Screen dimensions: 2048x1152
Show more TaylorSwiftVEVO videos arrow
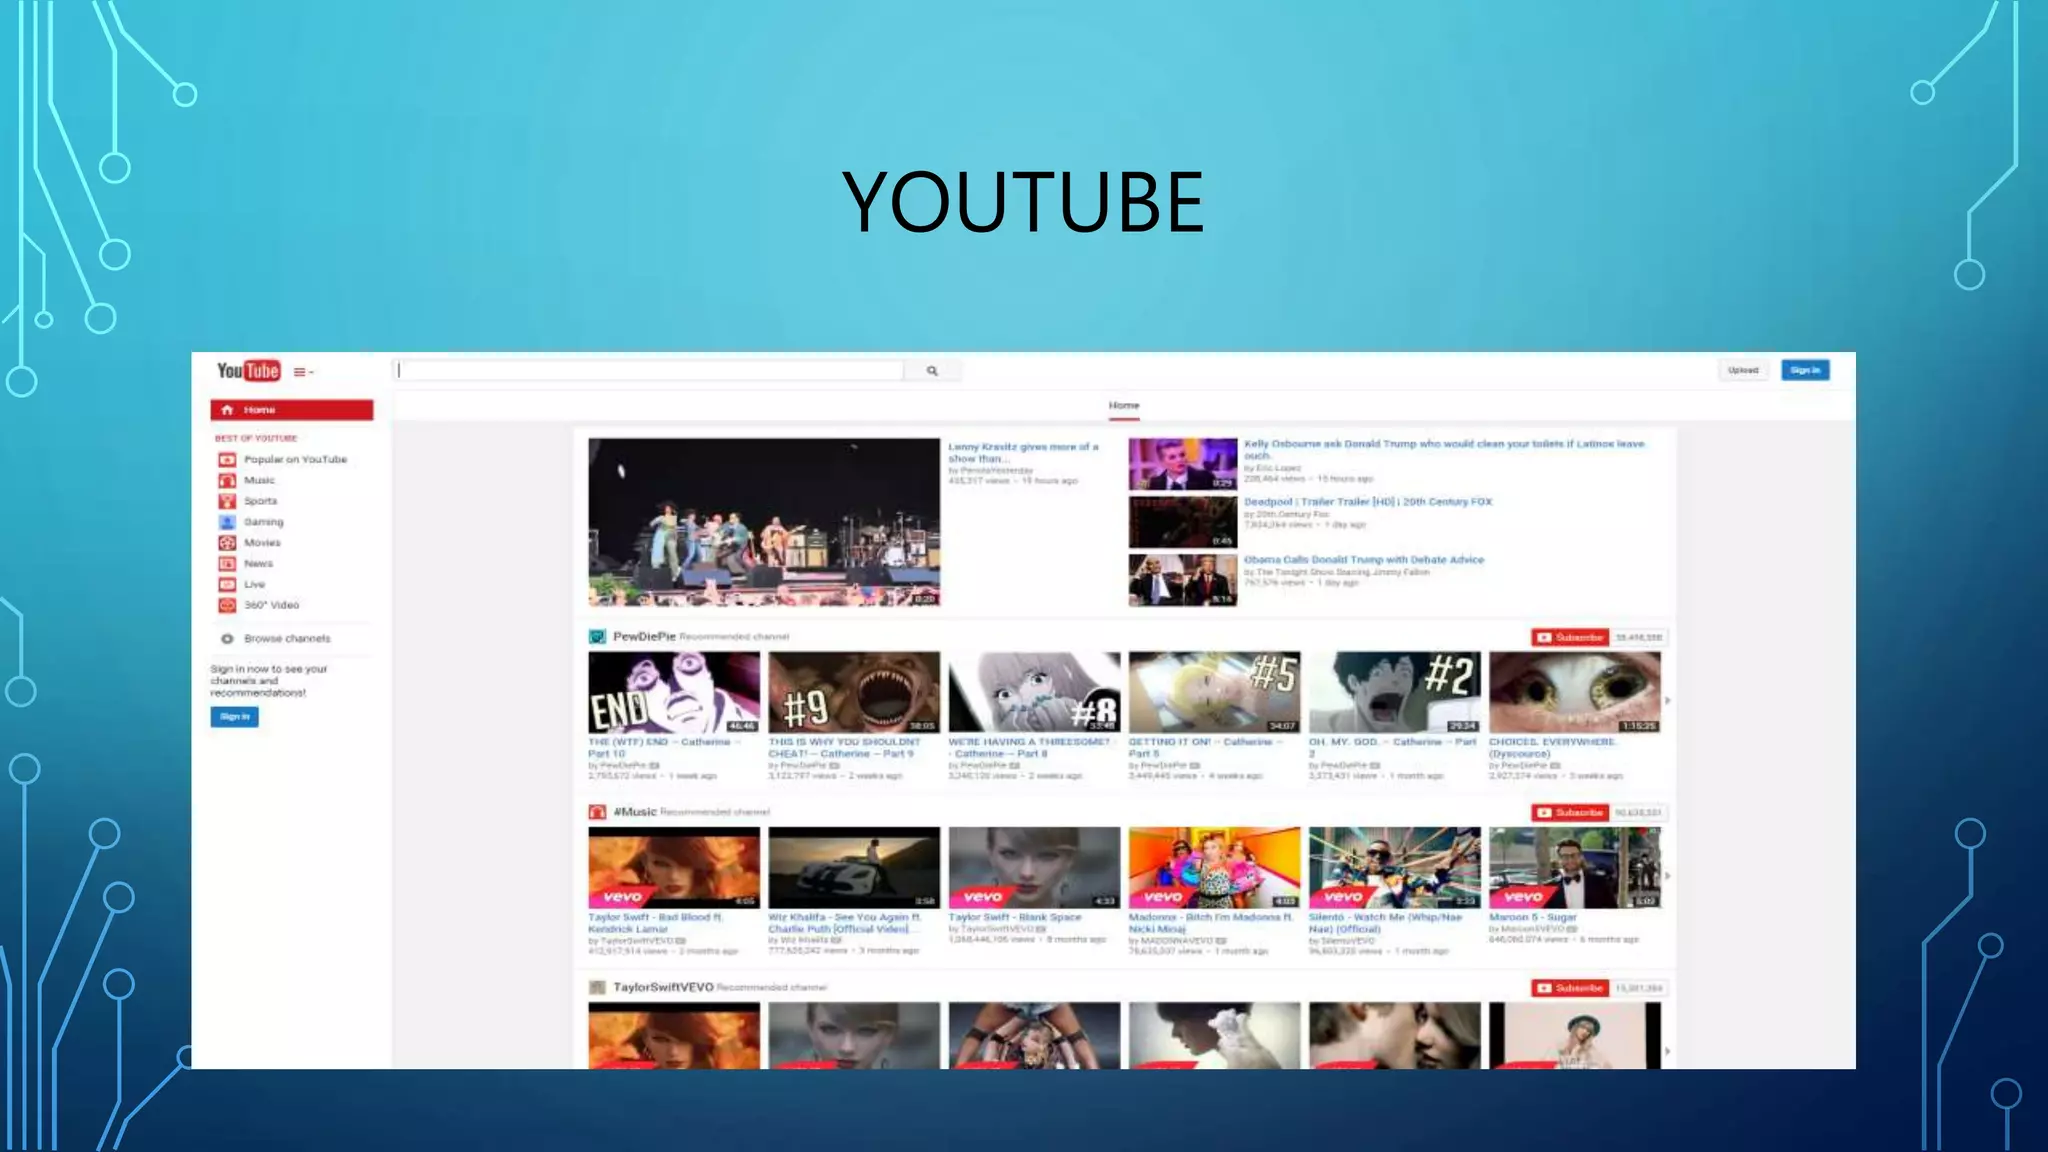[1667, 1050]
